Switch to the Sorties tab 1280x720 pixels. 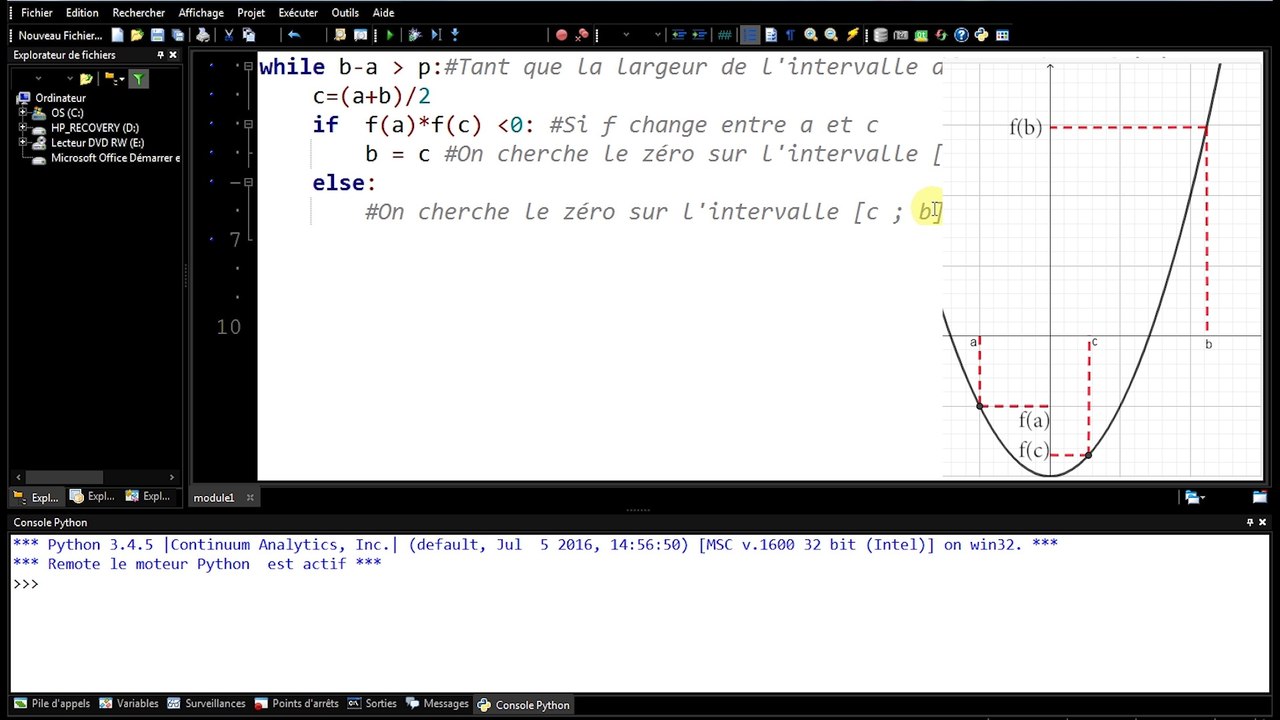(372, 704)
